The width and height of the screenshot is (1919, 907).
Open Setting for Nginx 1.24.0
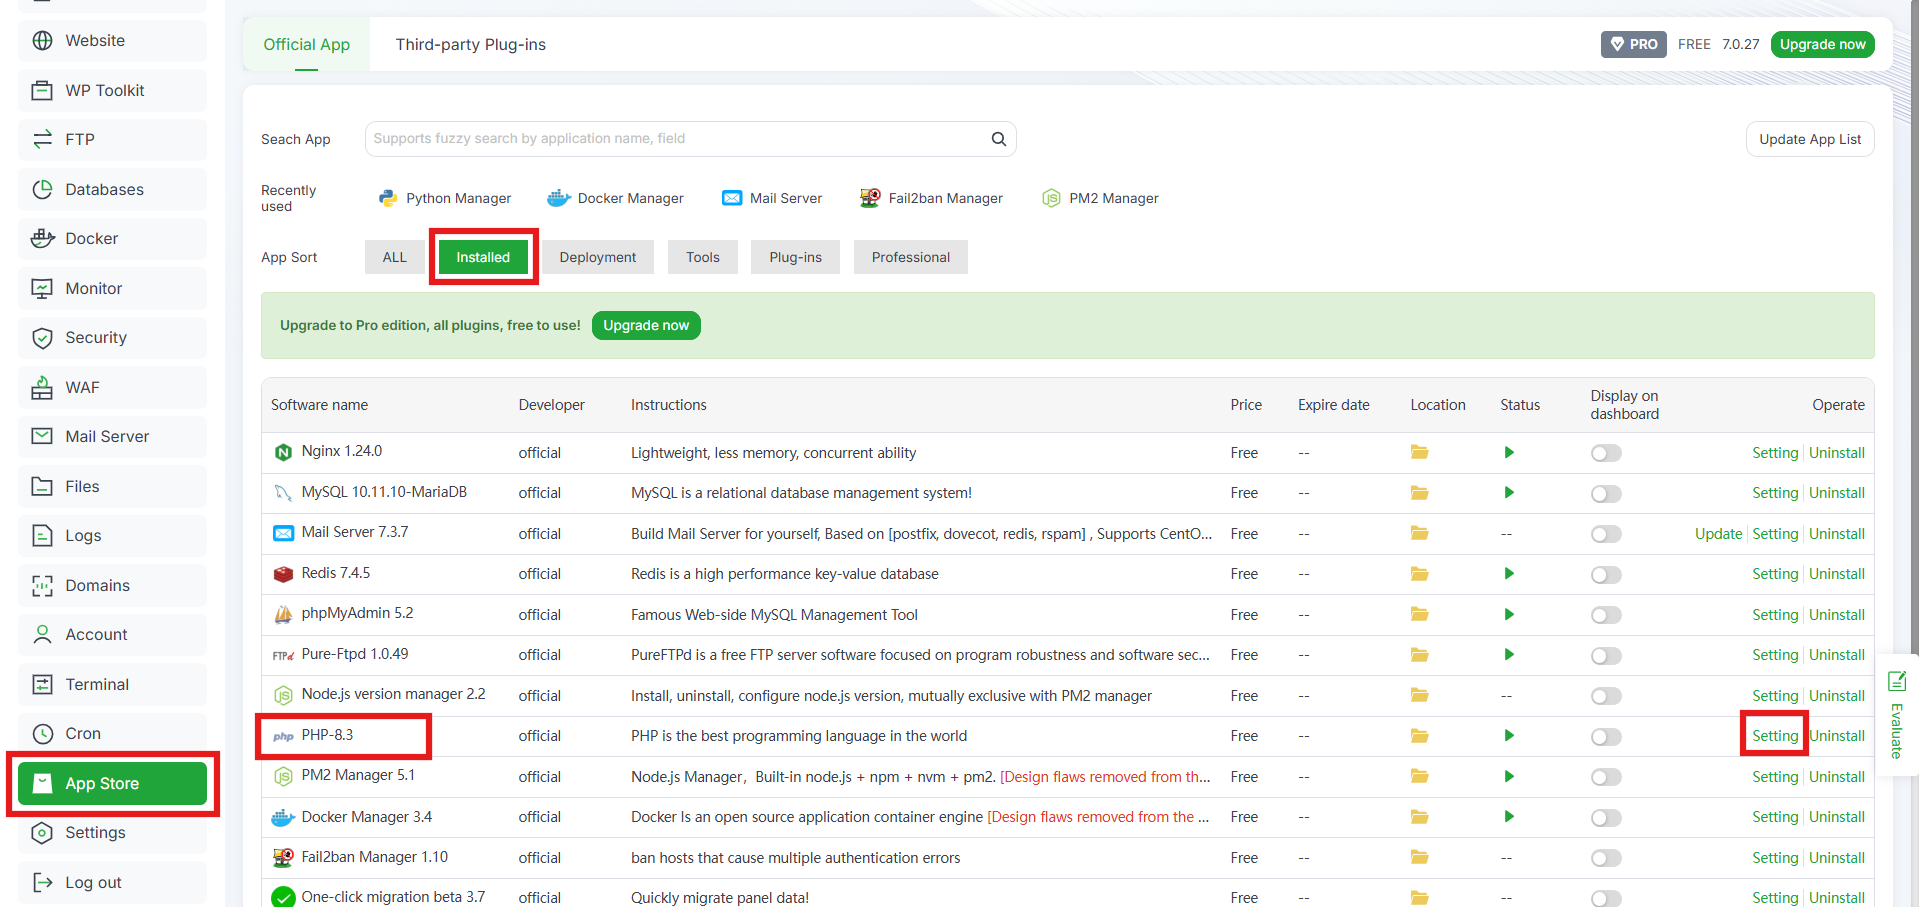[1775, 453]
